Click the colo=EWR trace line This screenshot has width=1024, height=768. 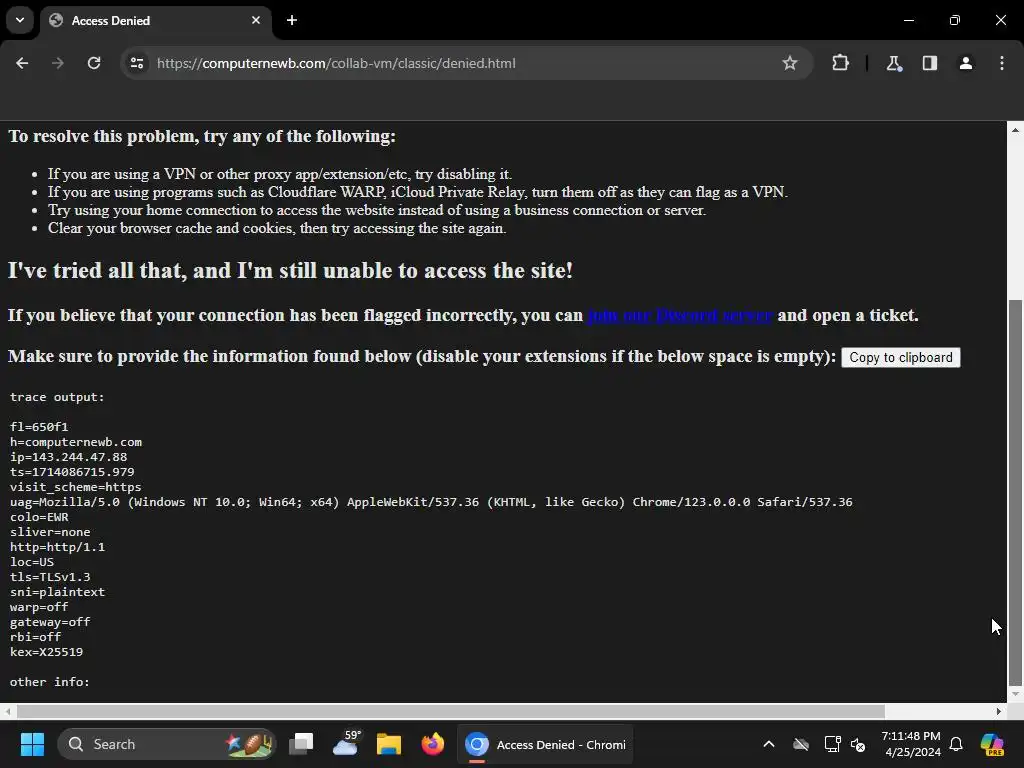(39, 517)
